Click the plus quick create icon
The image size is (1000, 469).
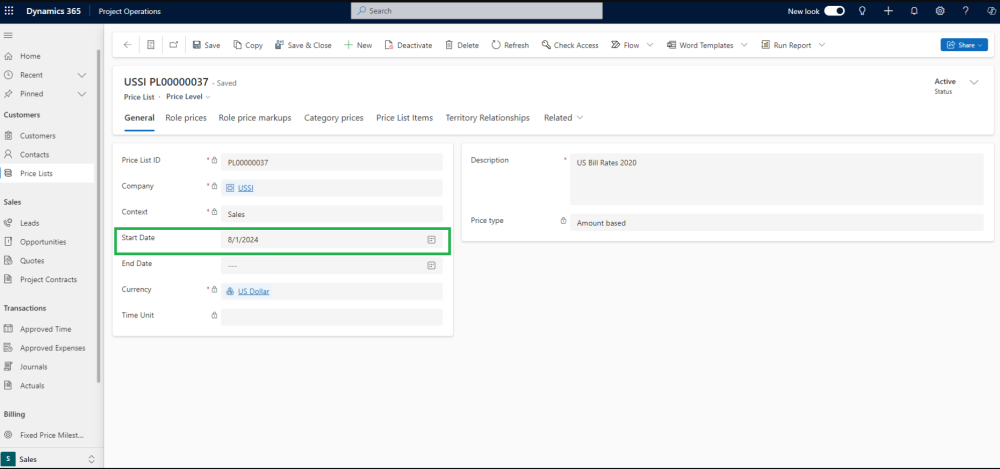point(888,11)
